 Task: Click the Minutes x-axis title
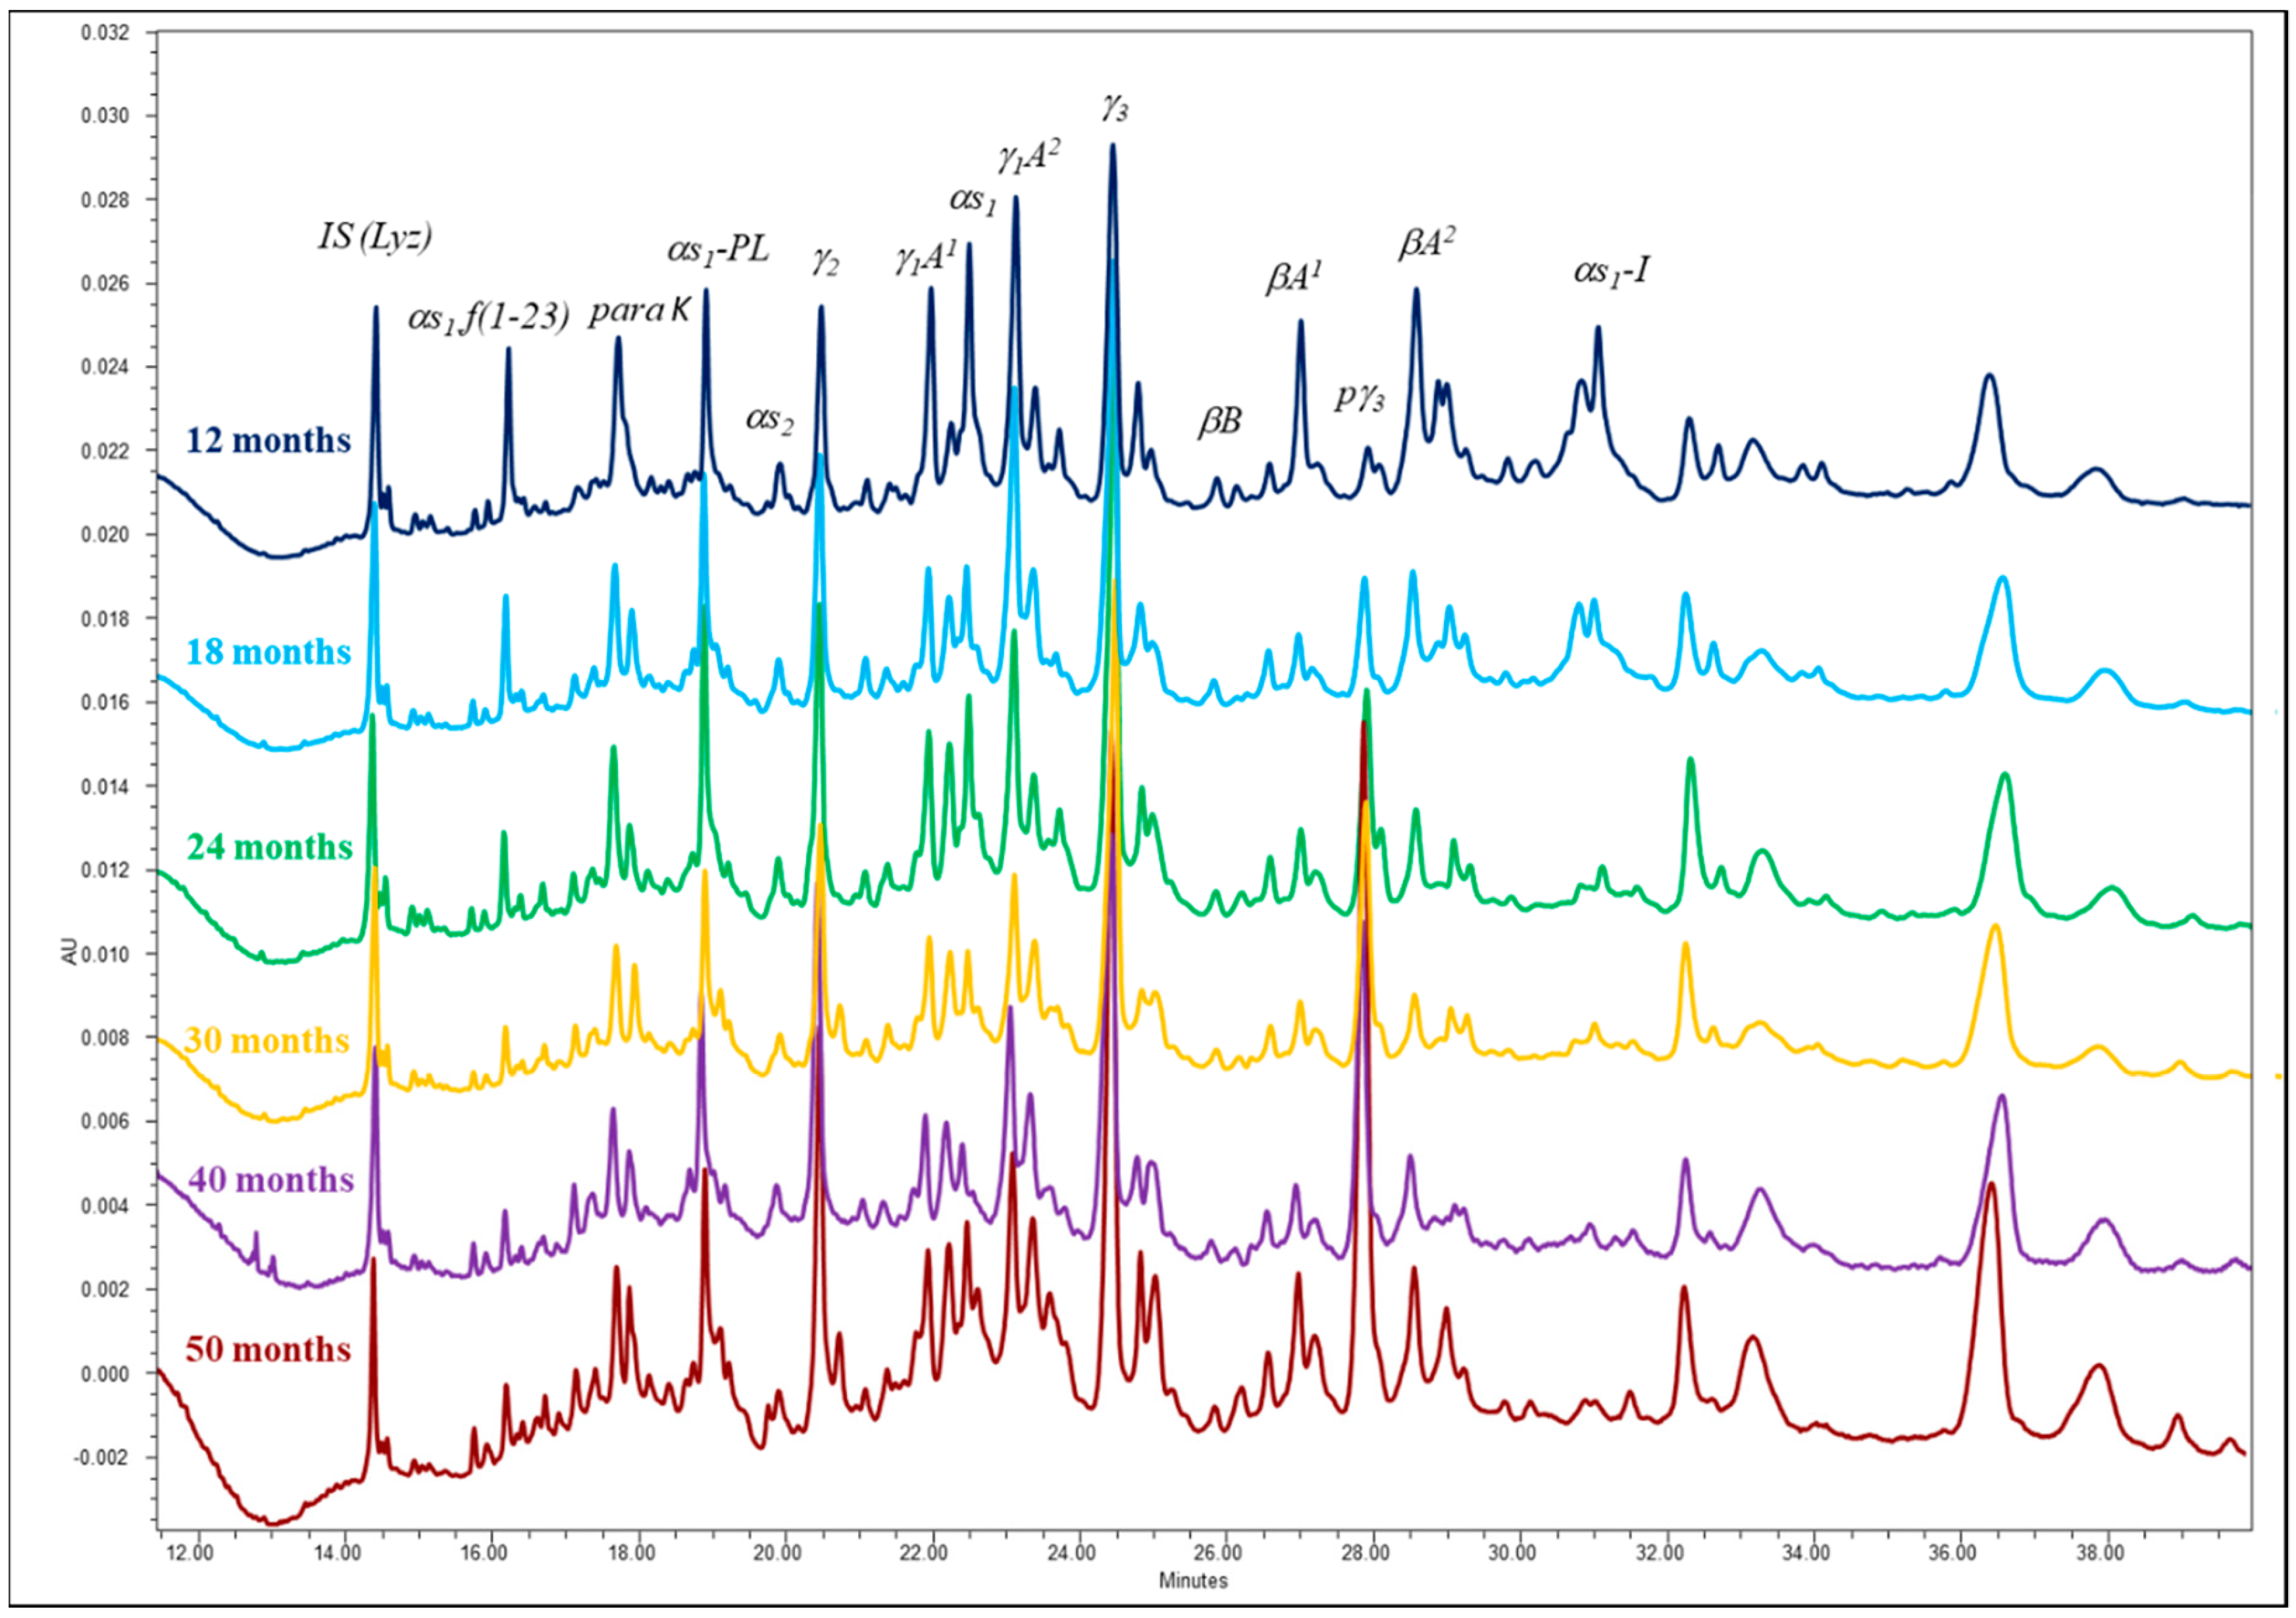click(1193, 1581)
